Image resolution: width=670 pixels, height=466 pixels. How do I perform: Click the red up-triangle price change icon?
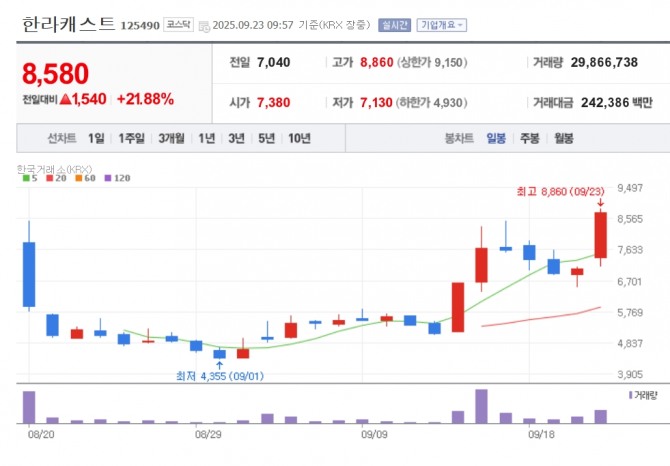click(x=66, y=99)
